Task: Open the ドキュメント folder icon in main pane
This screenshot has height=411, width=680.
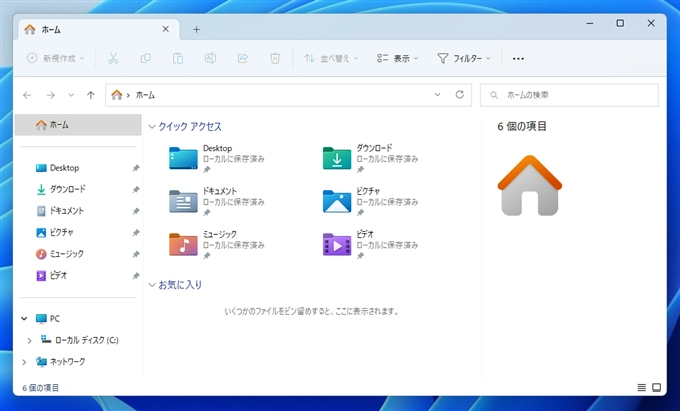Action: click(x=183, y=201)
